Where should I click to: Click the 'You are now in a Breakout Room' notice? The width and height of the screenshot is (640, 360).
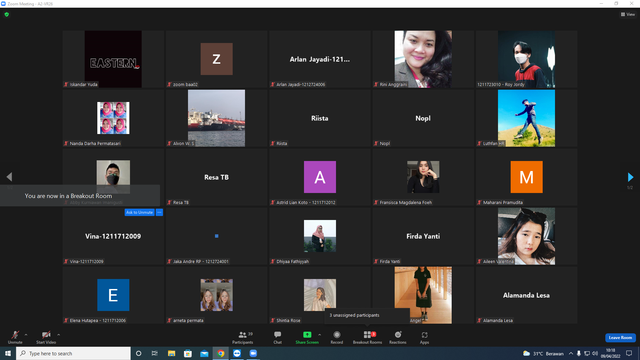pyautogui.click(x=80, y=196)
